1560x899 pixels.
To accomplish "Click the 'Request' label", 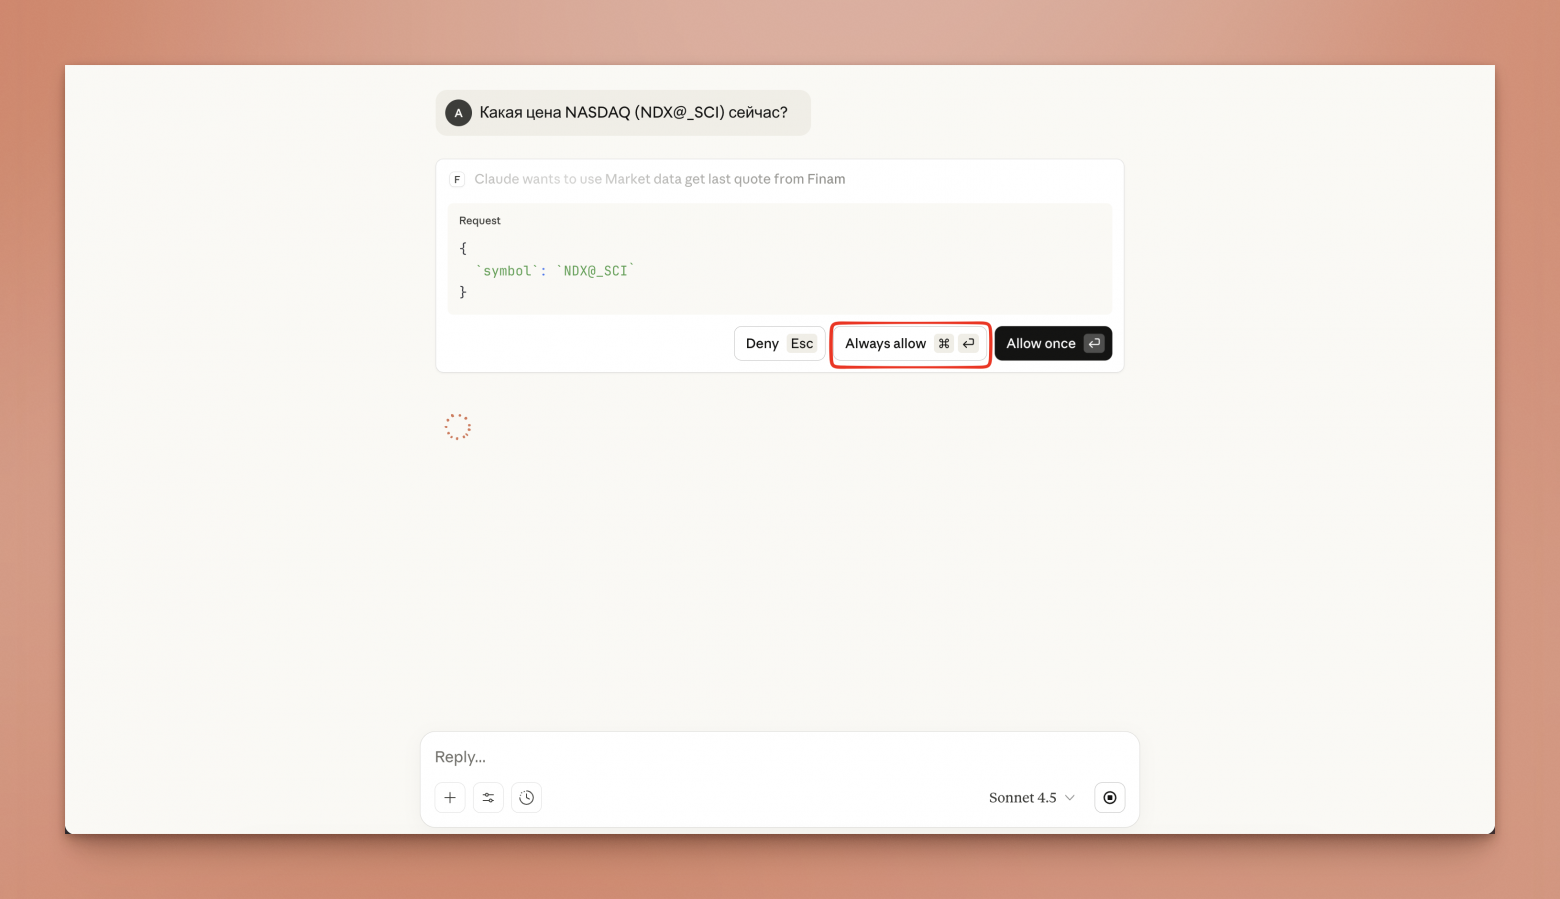I will (x=480, y=220).
